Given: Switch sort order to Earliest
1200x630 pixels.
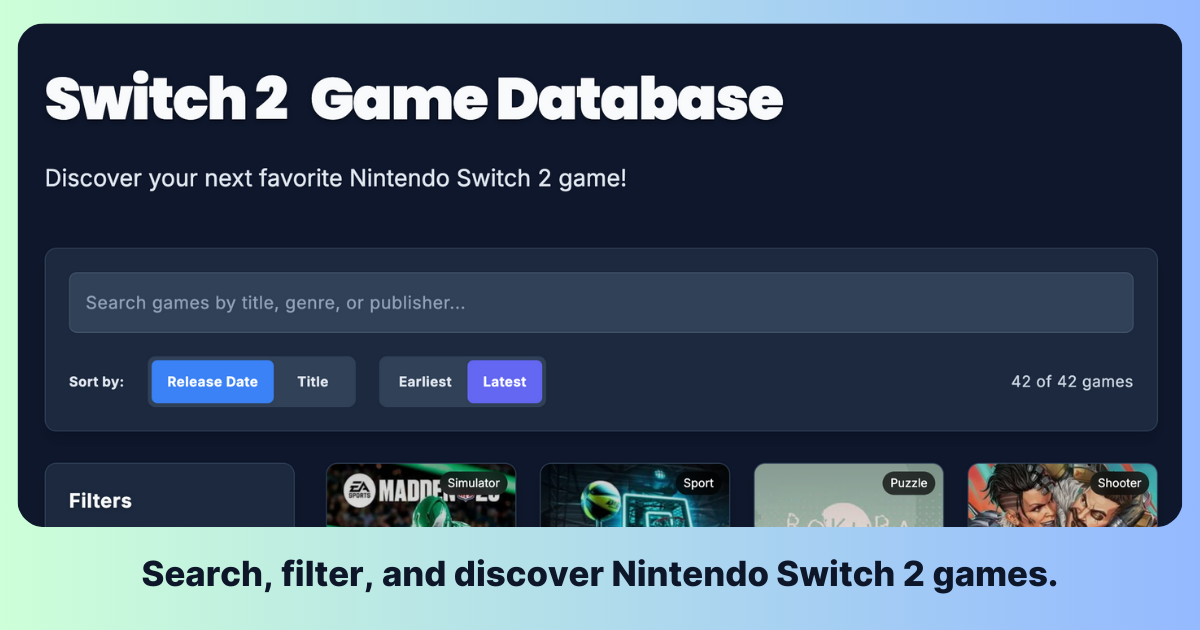Looking at the screenshot, I should click(424, 382).
